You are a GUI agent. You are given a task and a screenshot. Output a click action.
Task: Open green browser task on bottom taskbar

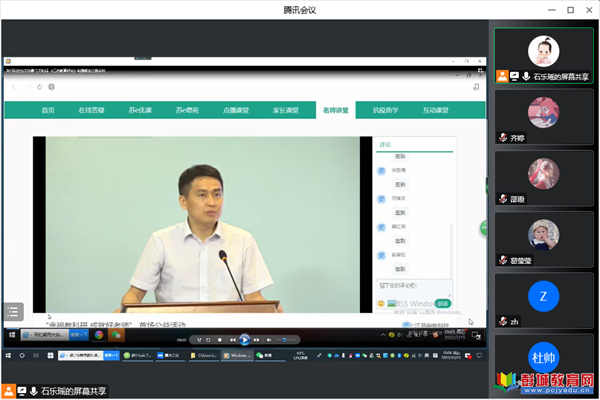click(x=137, y=356)
